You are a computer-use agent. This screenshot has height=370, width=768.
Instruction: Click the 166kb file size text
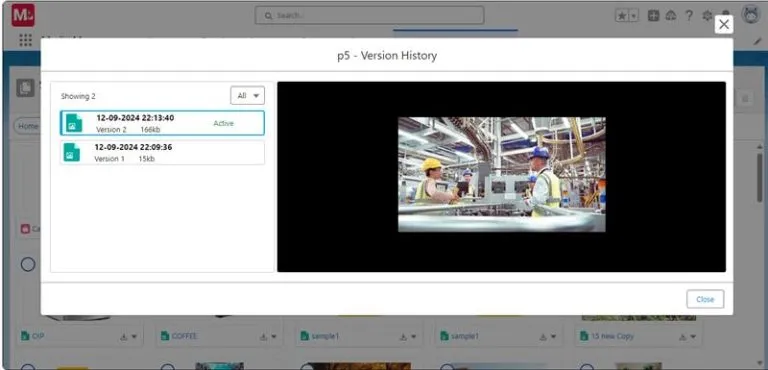click(150, 130)
